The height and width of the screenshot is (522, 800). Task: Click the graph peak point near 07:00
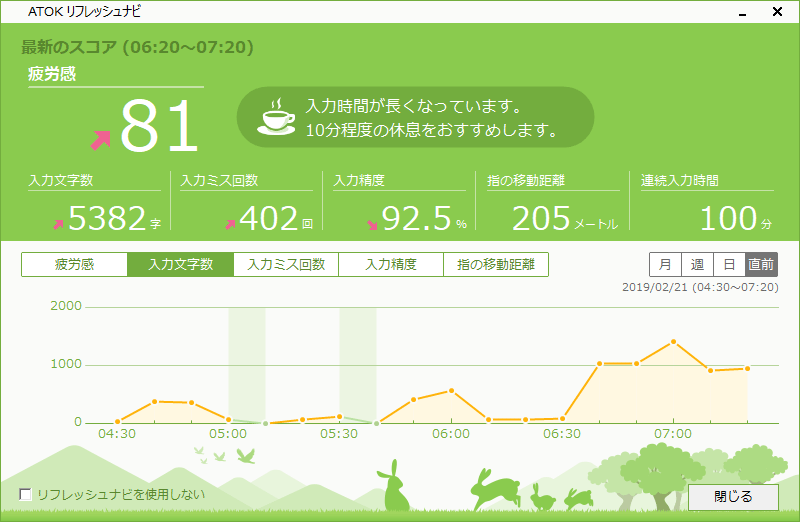(x=673, y=341)
